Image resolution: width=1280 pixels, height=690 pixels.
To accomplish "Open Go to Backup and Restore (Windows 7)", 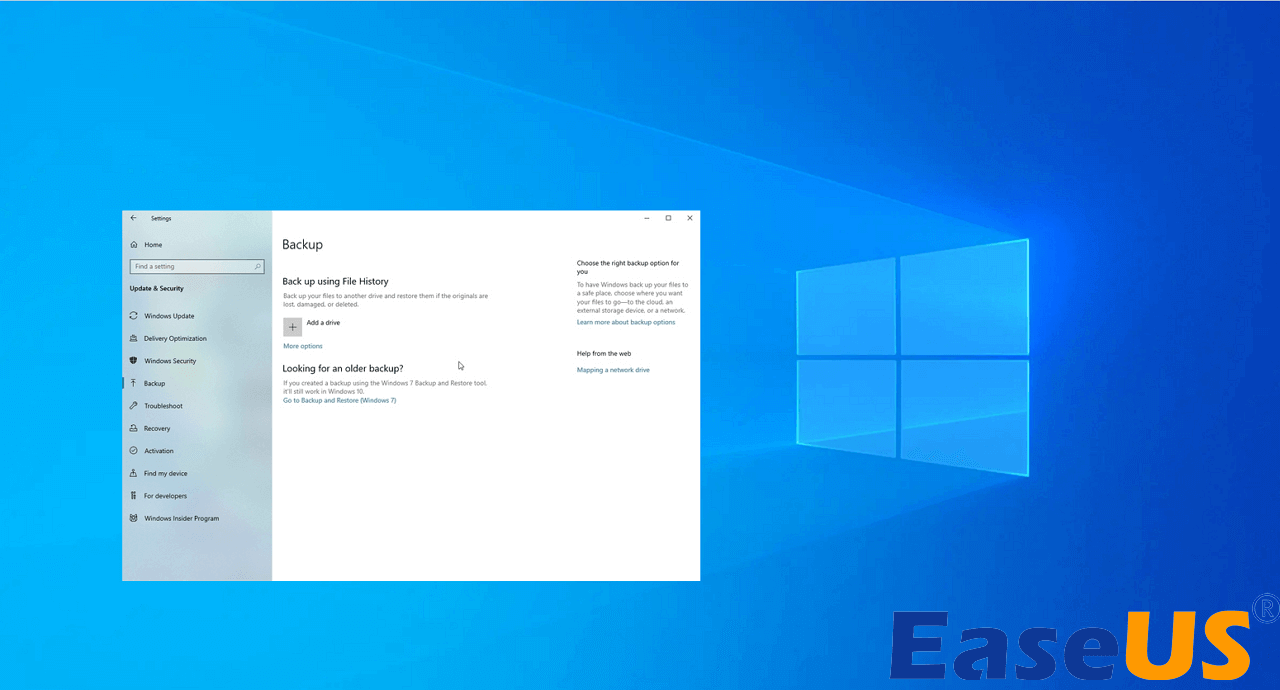I will [339, 400].
